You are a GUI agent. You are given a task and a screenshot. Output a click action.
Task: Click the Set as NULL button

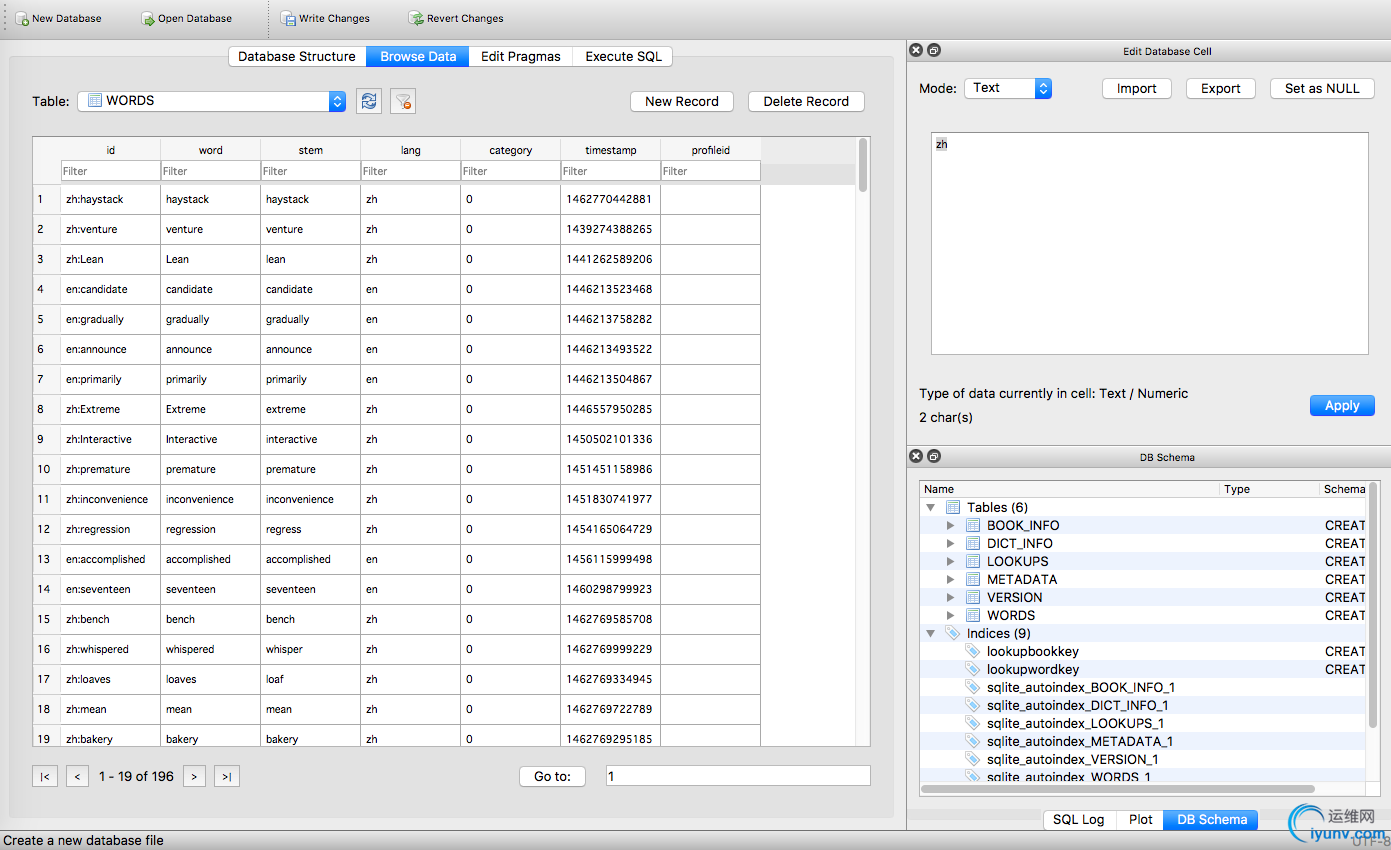[1322, 88]
